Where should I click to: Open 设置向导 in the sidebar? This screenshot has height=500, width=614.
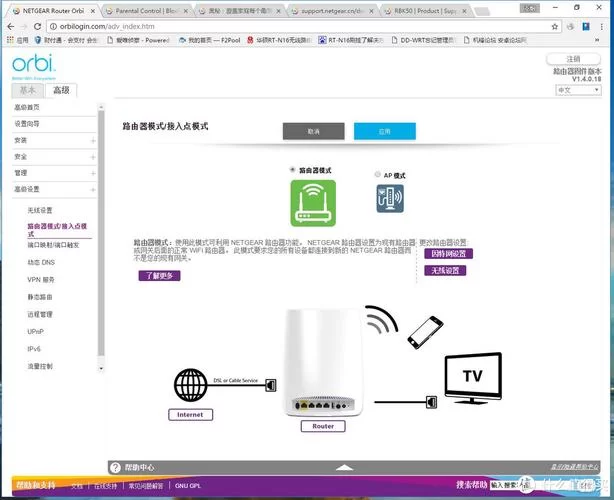[27, 124]
